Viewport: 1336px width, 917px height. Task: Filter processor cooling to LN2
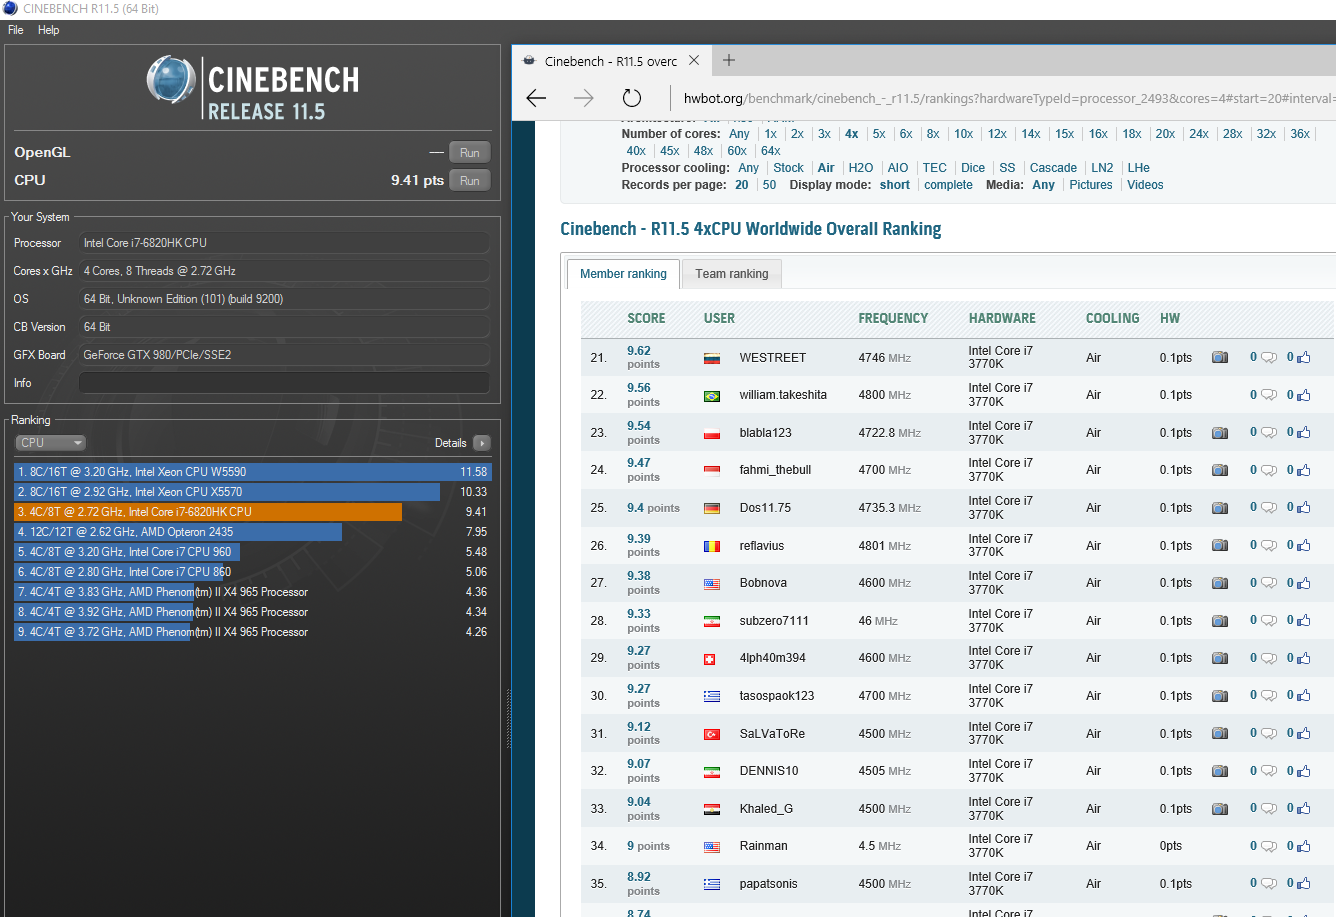pyautogui.click(x=1102, y=168)
